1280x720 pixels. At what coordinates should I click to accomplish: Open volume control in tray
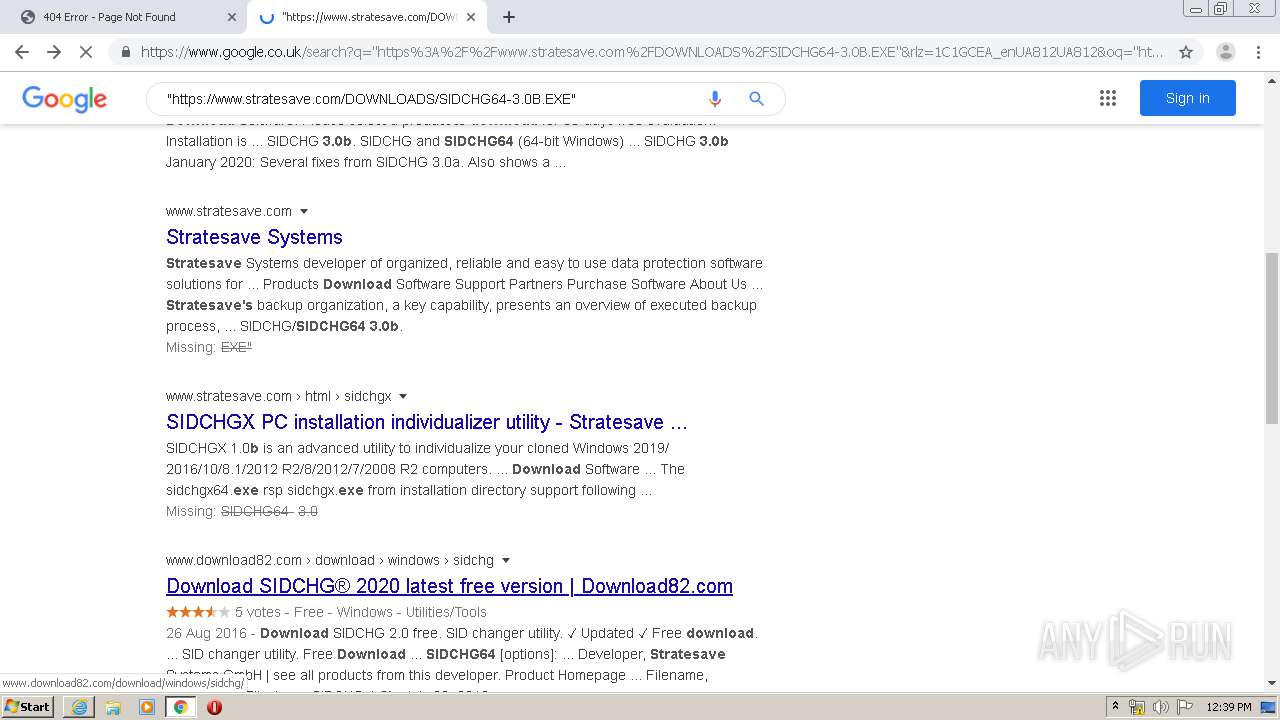1161,707
